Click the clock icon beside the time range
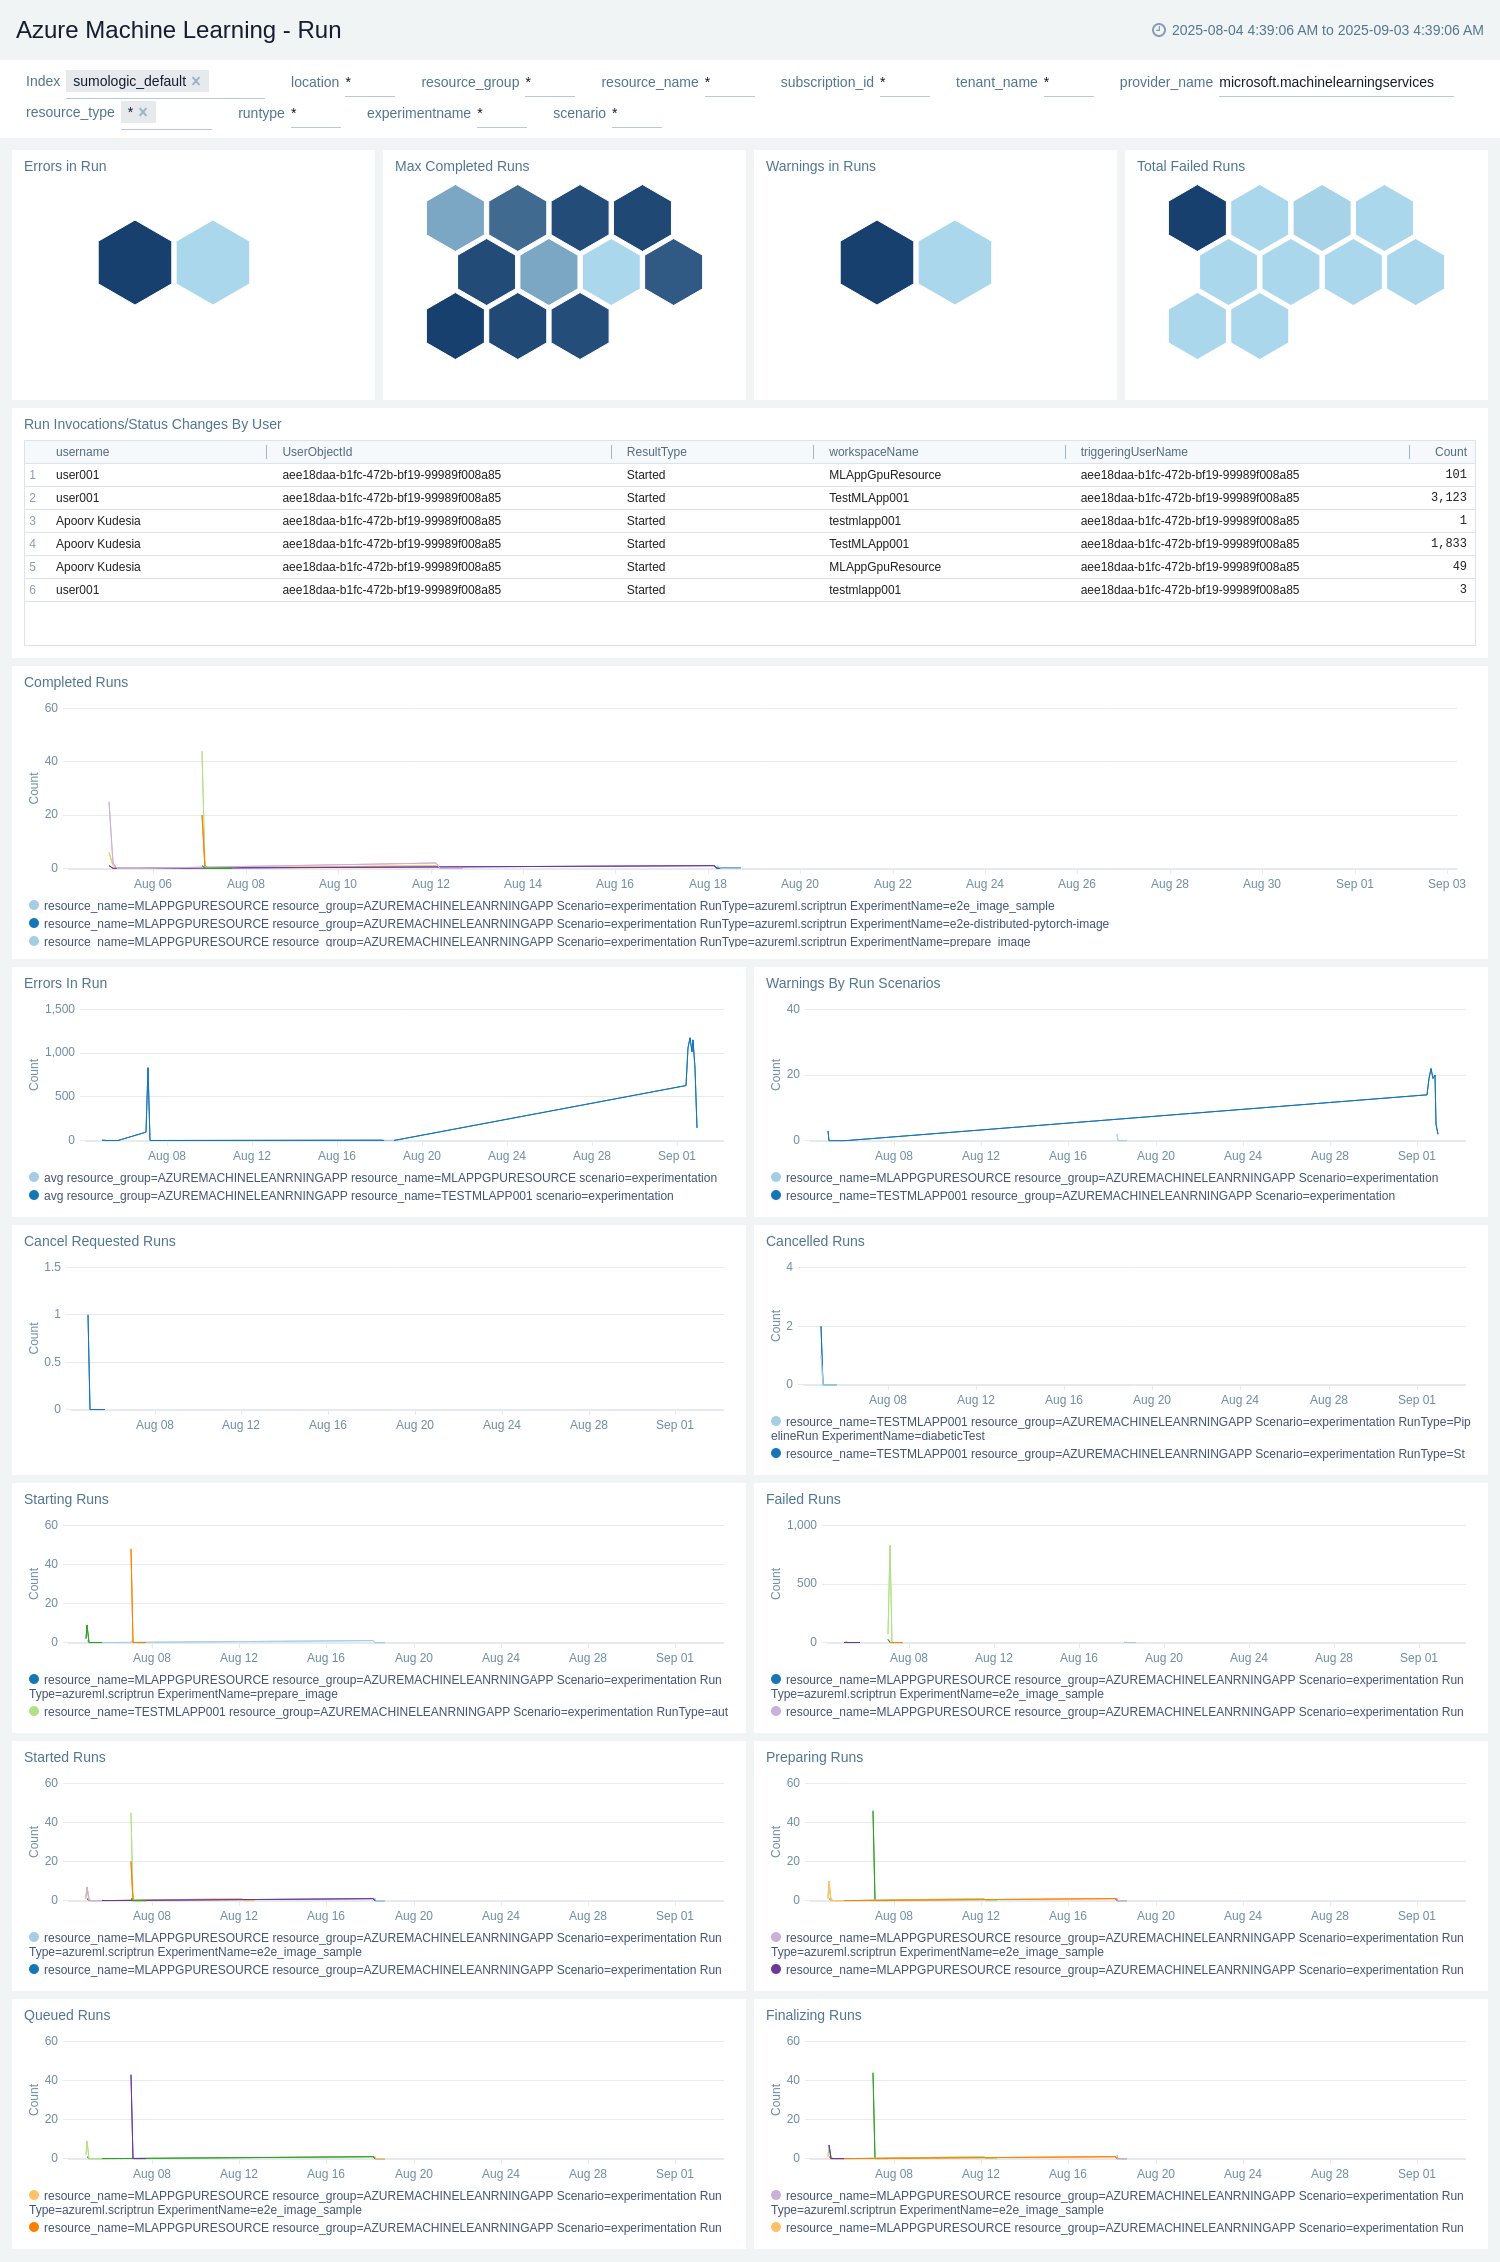The height and width of the screenshot is (2262, 1500). pos(1159,30)
